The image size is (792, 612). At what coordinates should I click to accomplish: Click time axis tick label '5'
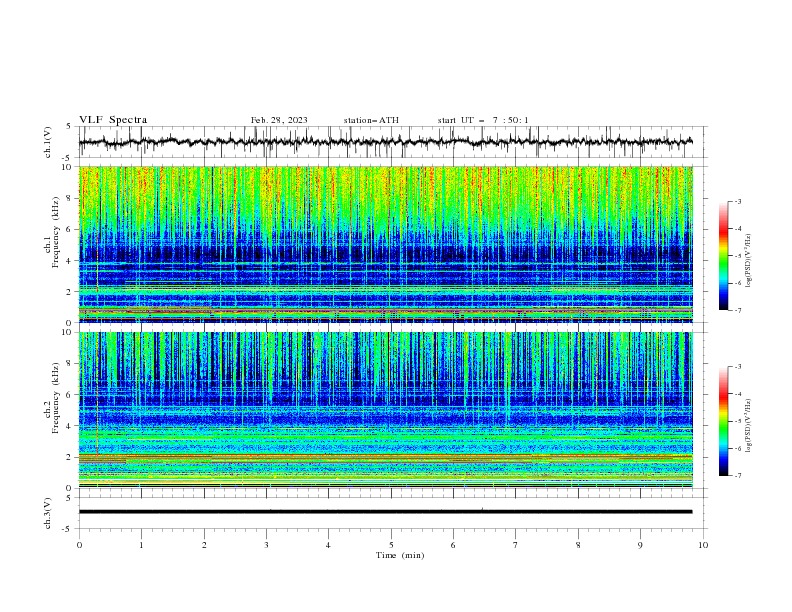(x=391, y=545)
